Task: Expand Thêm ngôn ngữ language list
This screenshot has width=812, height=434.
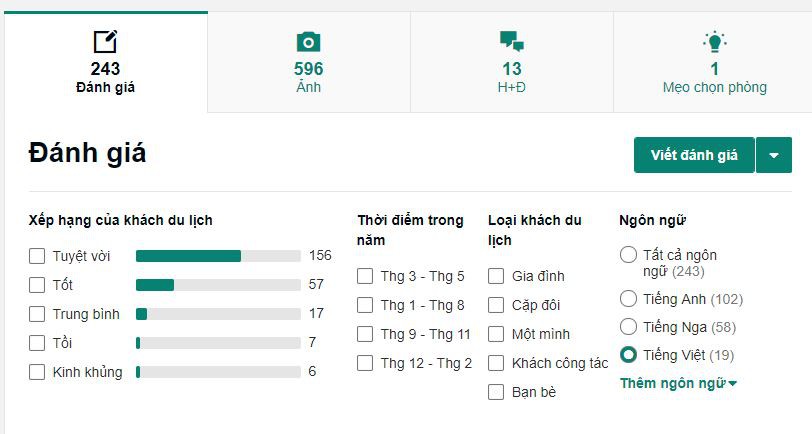Action: pos(678,383)
